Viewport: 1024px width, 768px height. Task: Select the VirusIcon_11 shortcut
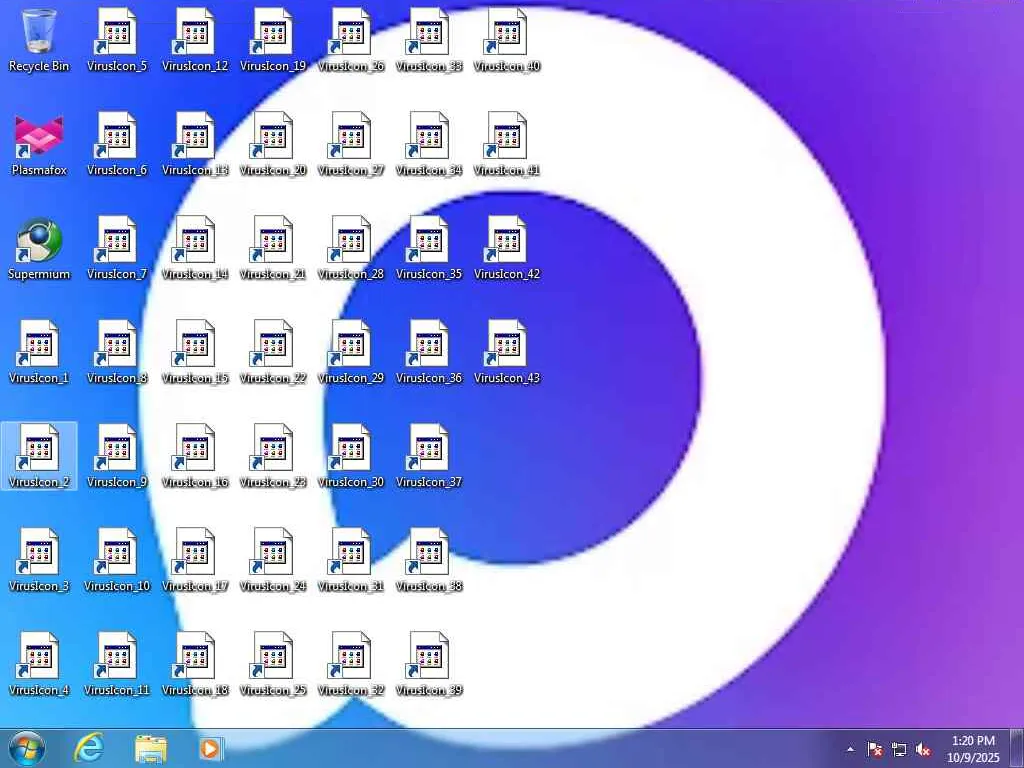click(117, 664)
